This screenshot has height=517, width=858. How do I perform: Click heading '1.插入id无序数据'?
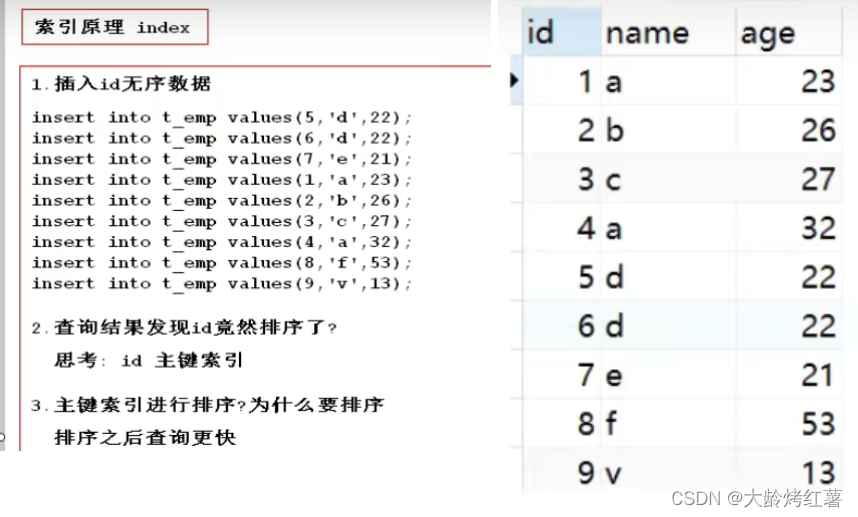tap(121, 84)
